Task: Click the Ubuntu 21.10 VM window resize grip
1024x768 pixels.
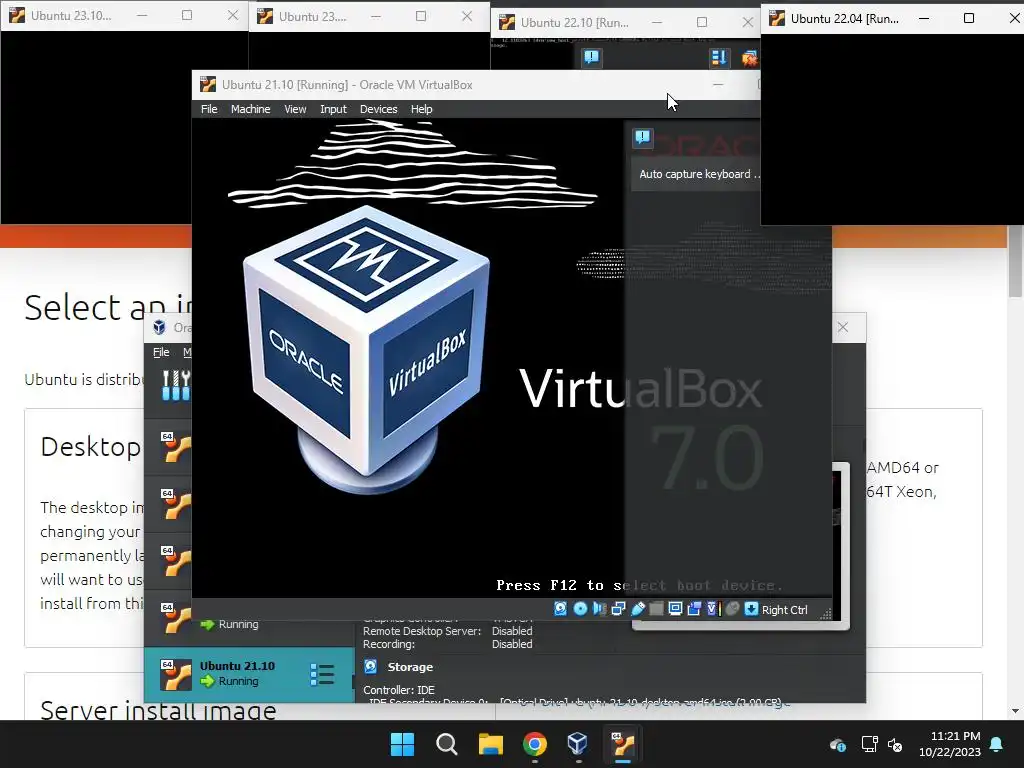Action: point(826,613)
